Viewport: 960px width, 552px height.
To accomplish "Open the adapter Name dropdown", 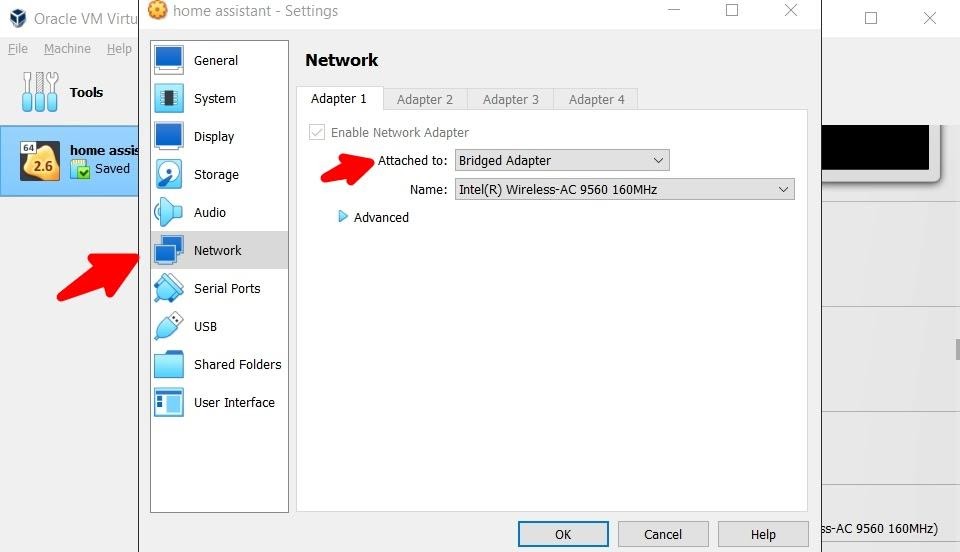I will point(624,189).
